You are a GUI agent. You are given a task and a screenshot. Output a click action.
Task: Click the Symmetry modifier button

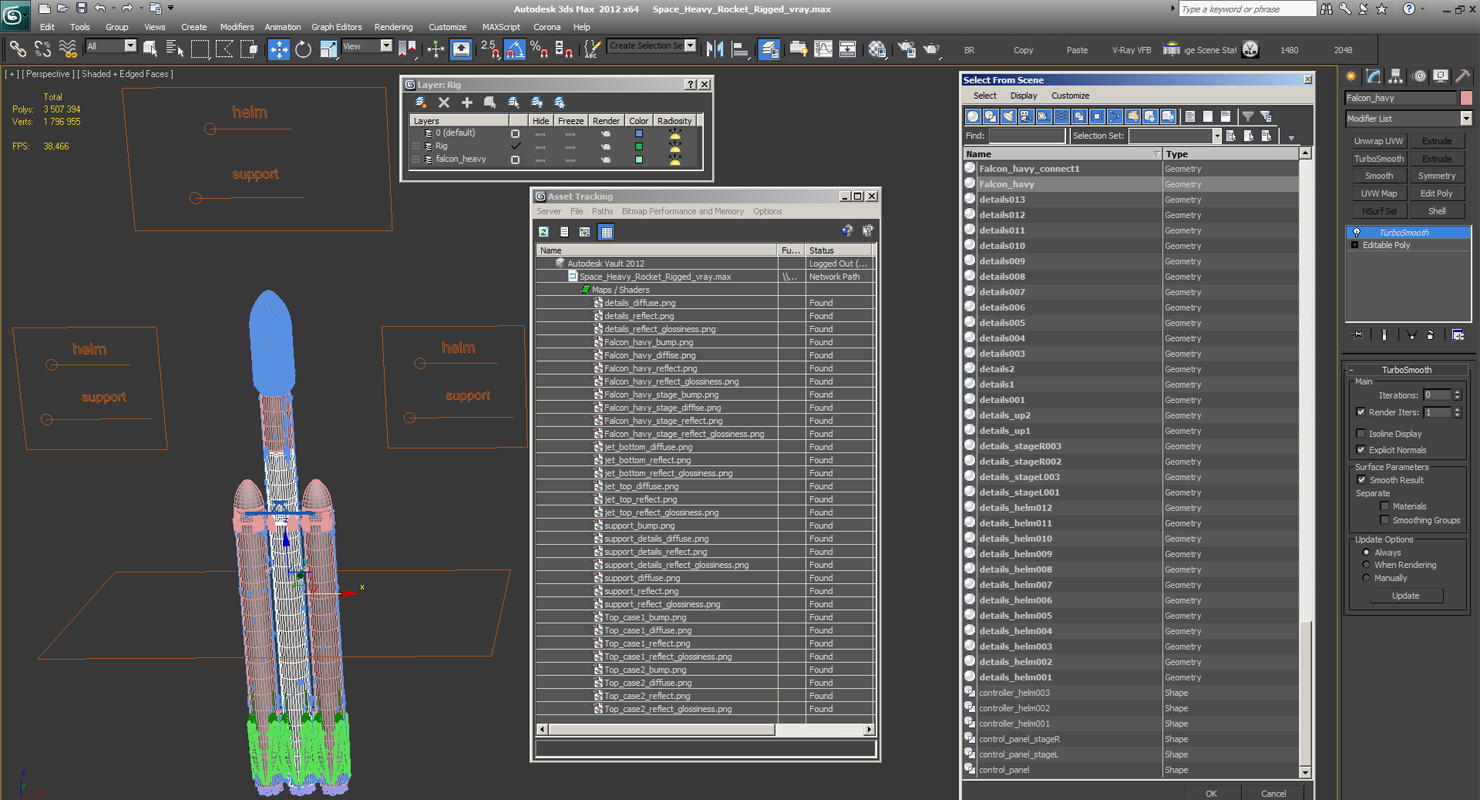[x=1437, y=176]
